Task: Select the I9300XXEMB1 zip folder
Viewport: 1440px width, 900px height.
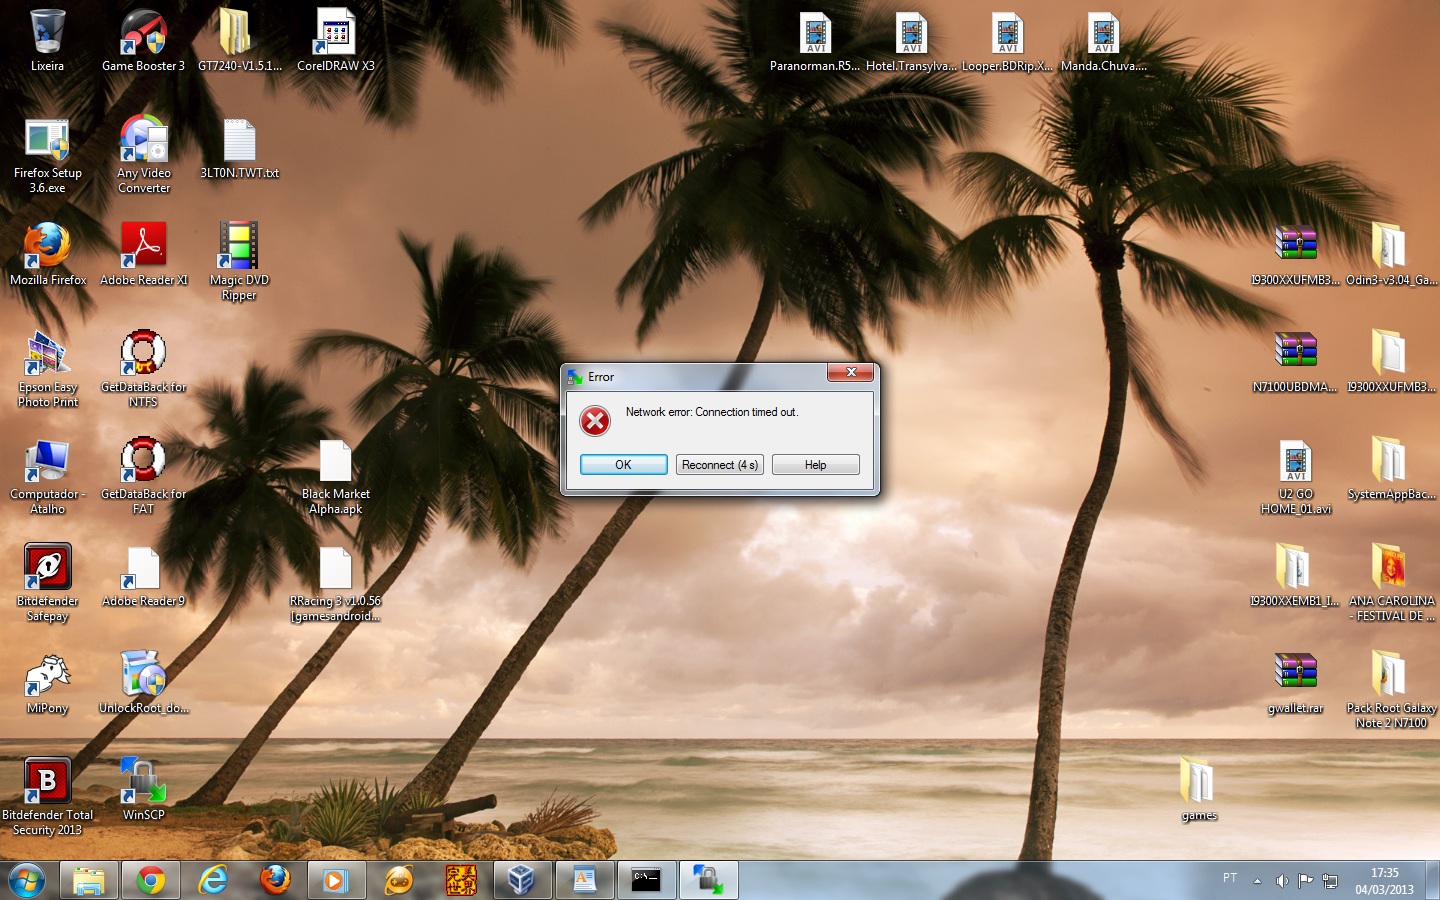Action: pos(1295,576)
